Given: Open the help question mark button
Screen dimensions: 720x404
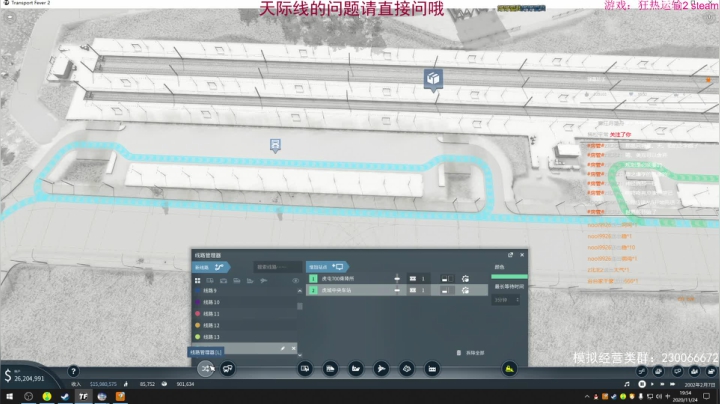Looking at the screenshot, I should 73,371.
